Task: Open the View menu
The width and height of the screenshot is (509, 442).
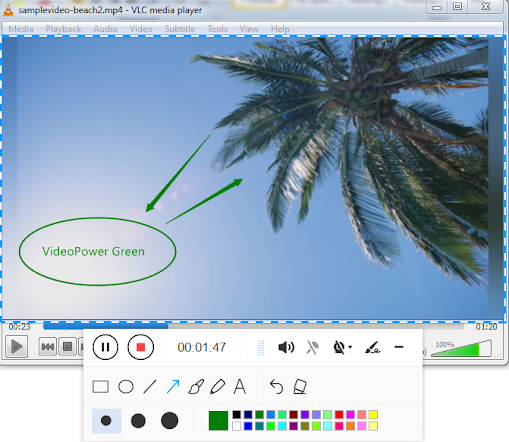Action: (x=249, y=29)
